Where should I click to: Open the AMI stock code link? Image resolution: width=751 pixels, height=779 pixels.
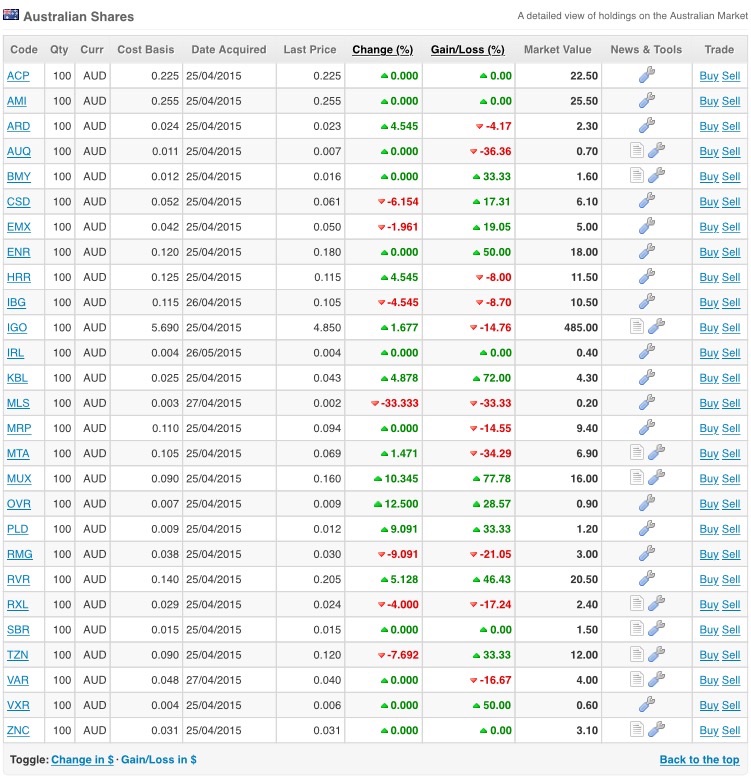tap(17, 101)
